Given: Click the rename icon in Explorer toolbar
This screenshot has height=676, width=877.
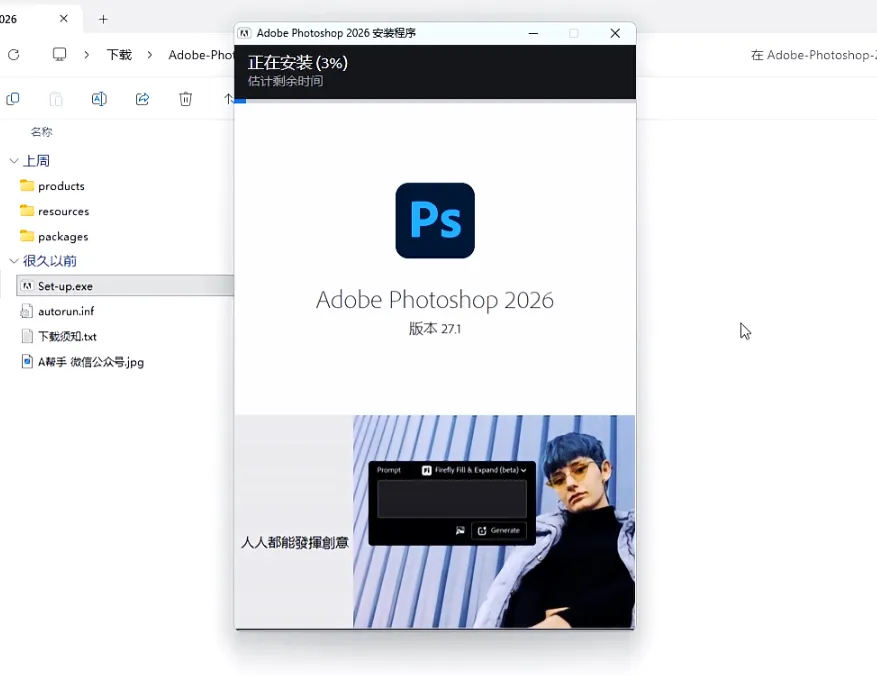Looking at the screenshot, I should [99, 99].
